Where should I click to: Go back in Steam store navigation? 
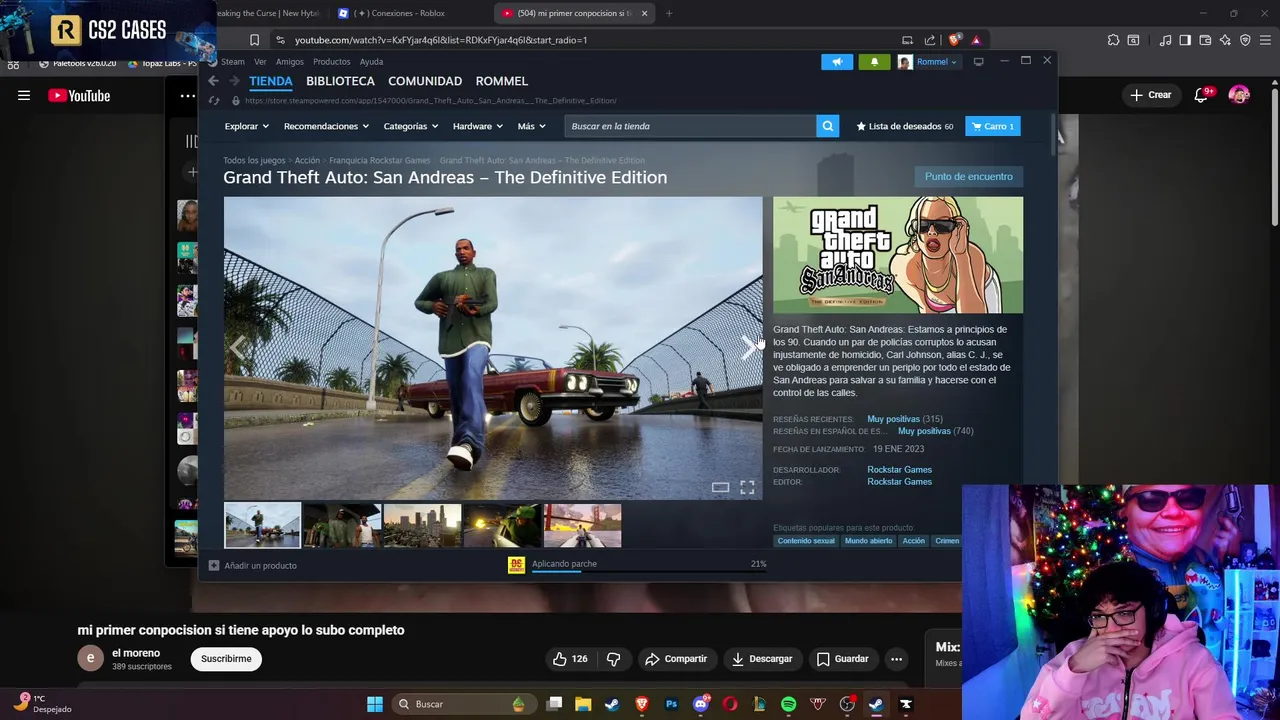click(x=213, y=81)
